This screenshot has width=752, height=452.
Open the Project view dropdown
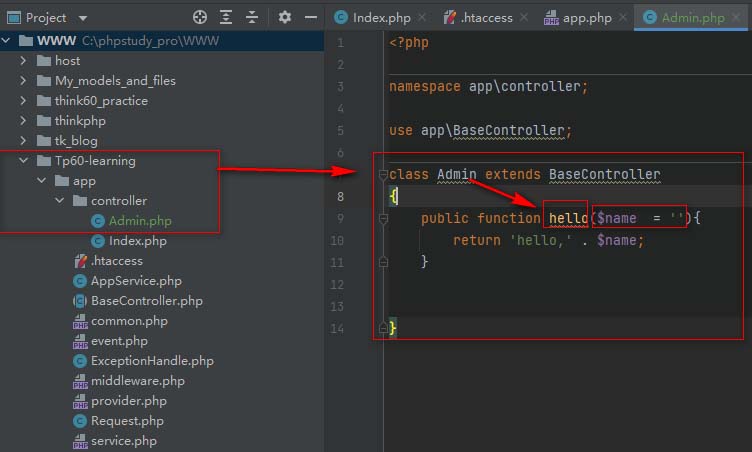(82, 18)
